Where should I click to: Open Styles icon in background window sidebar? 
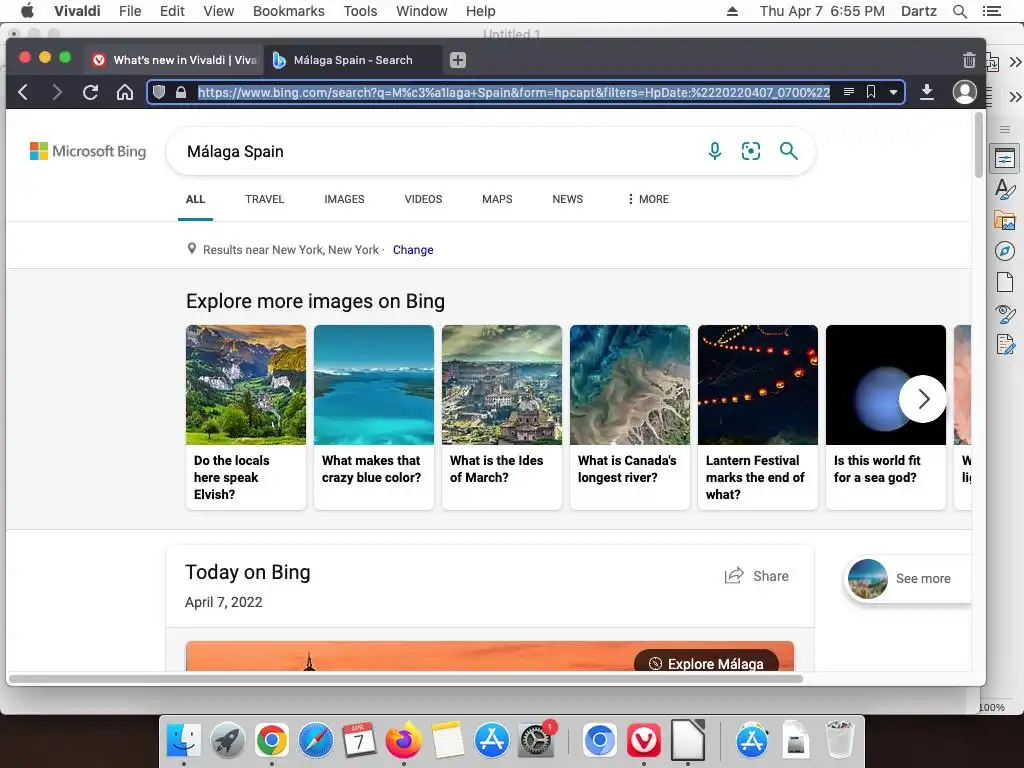coord(1005,189)
